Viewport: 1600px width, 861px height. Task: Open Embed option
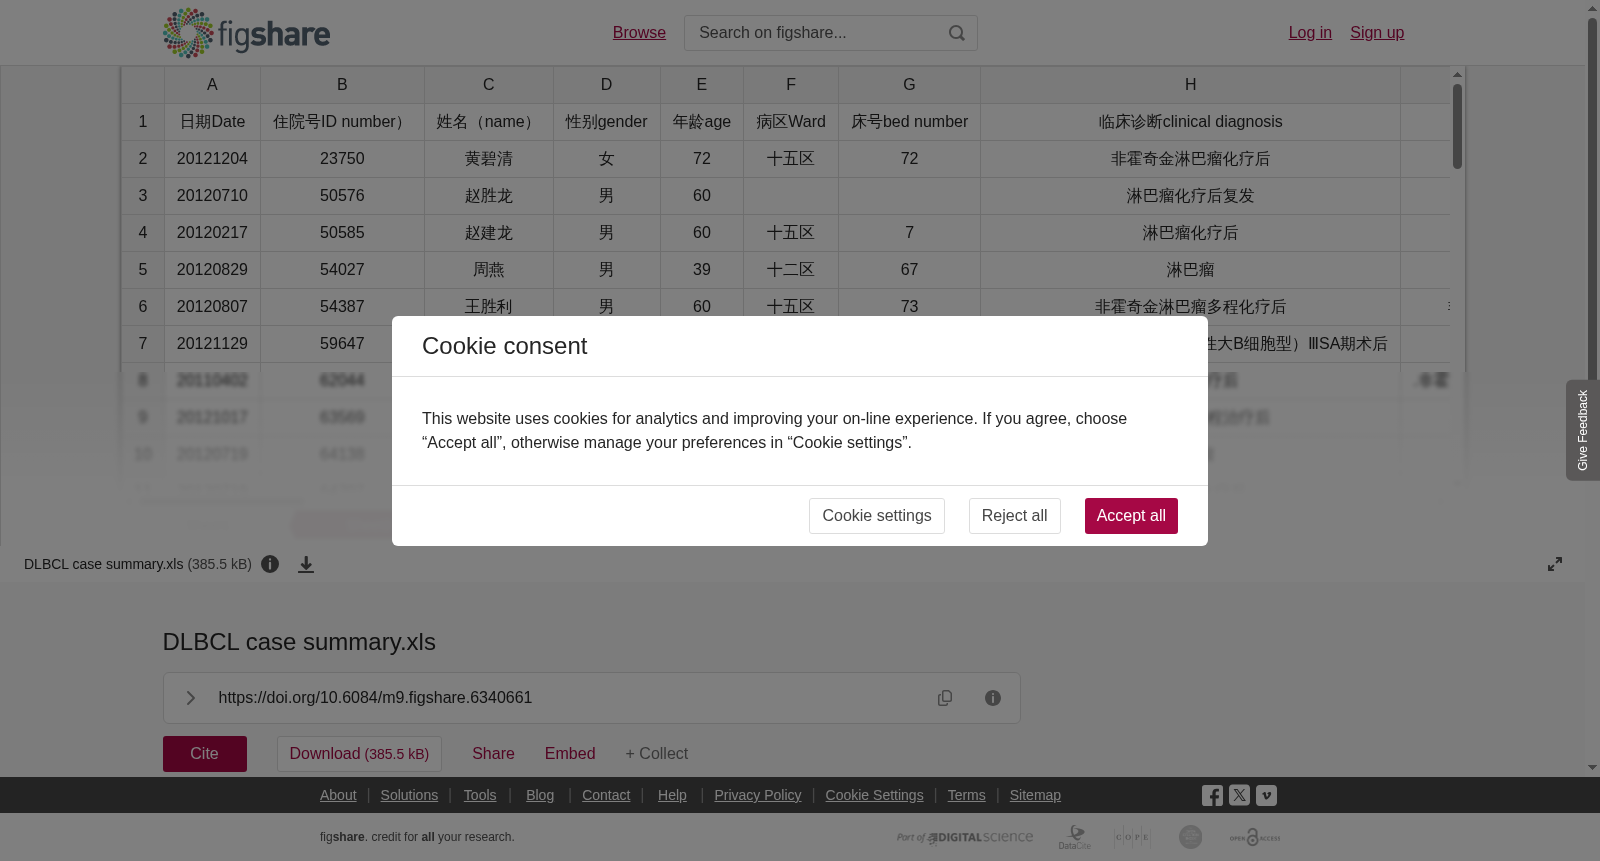pyautogui.click(x=570, y=754)
